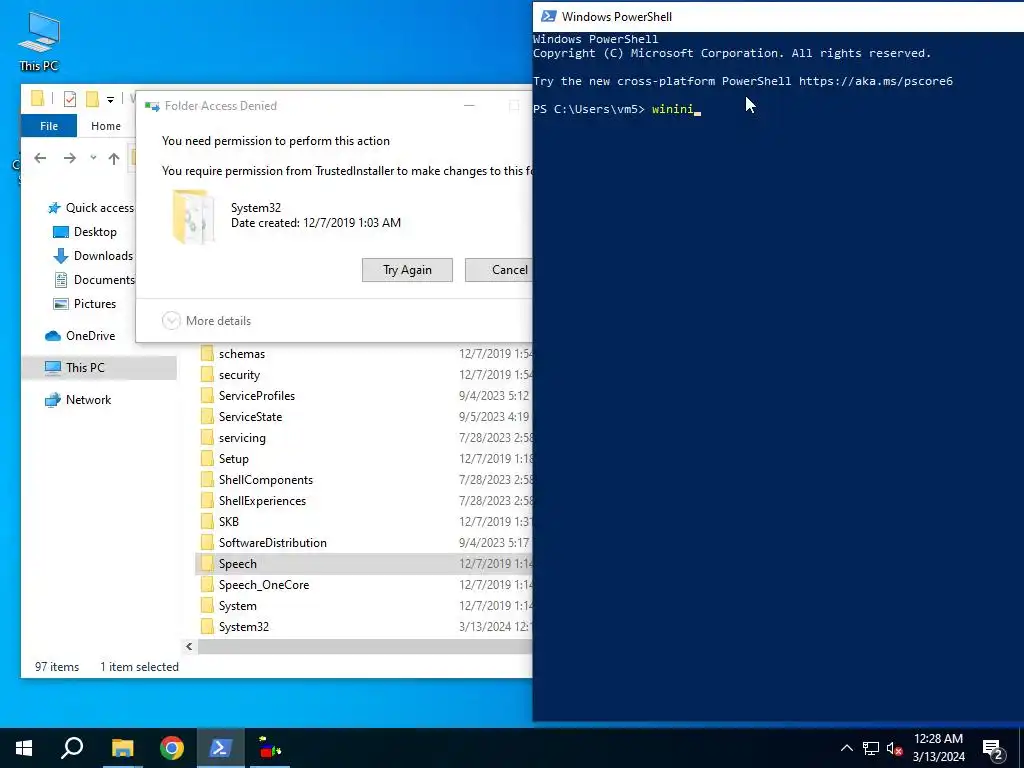Viewport: 1024px width, 768px height.
Task: Go up one folder level arrow
Action: click(x=114, y=158)
